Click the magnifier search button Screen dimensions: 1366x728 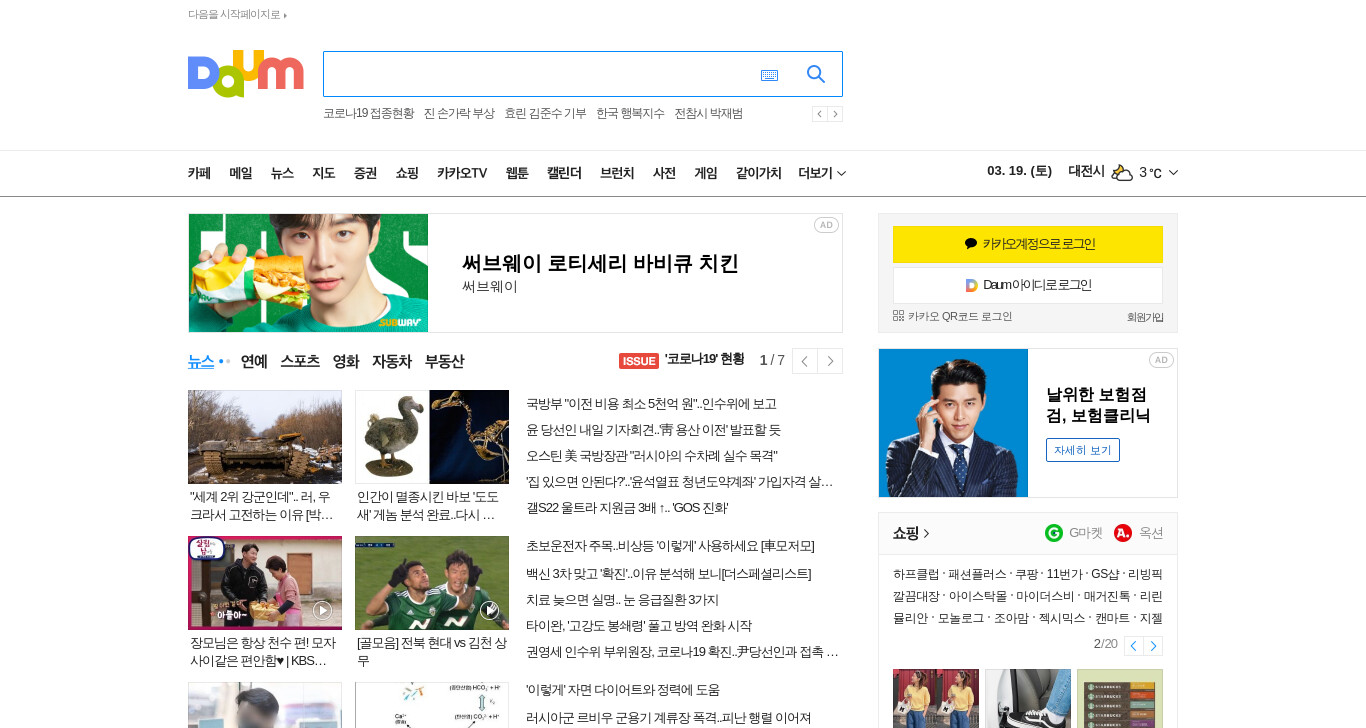pos(816,74)
